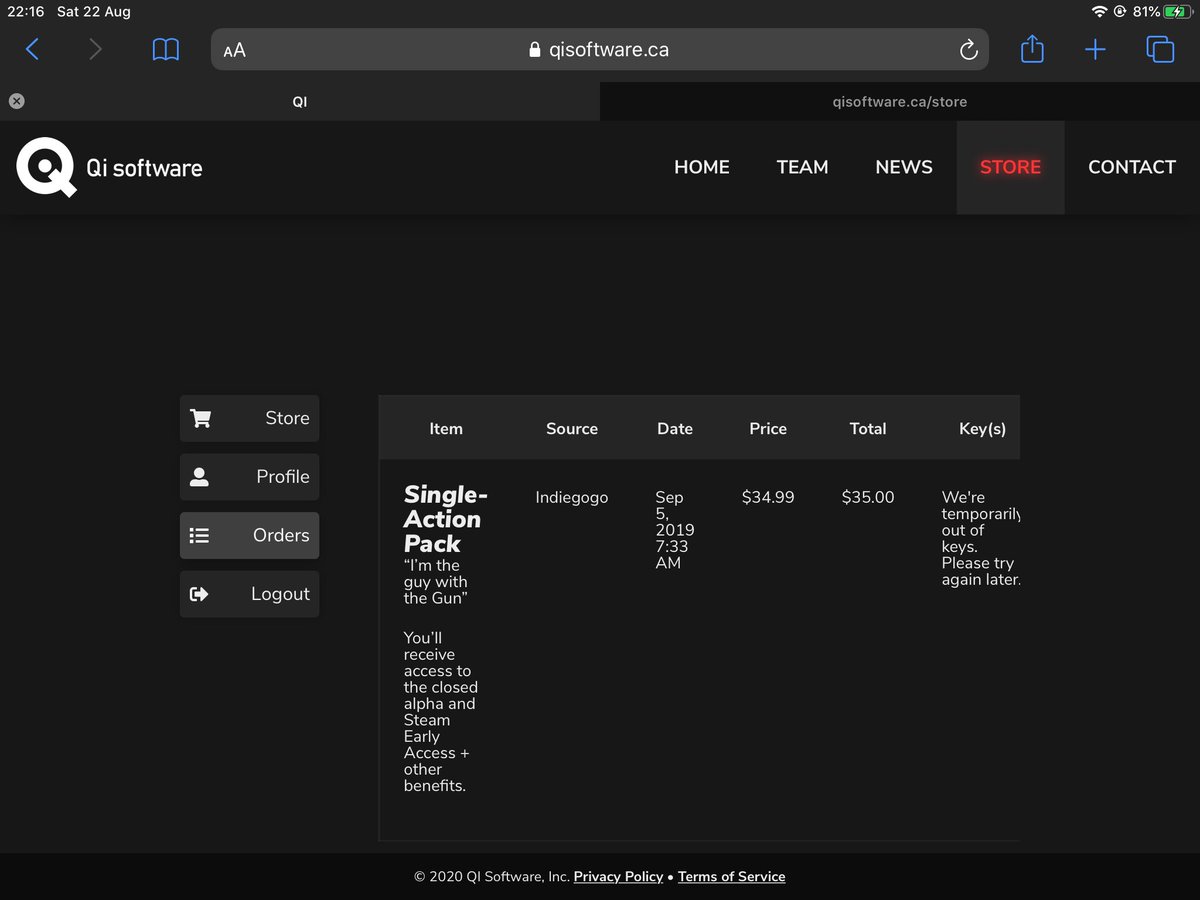
Task: Tap the Wi-Fi status icon
Action: point(1100,12)
